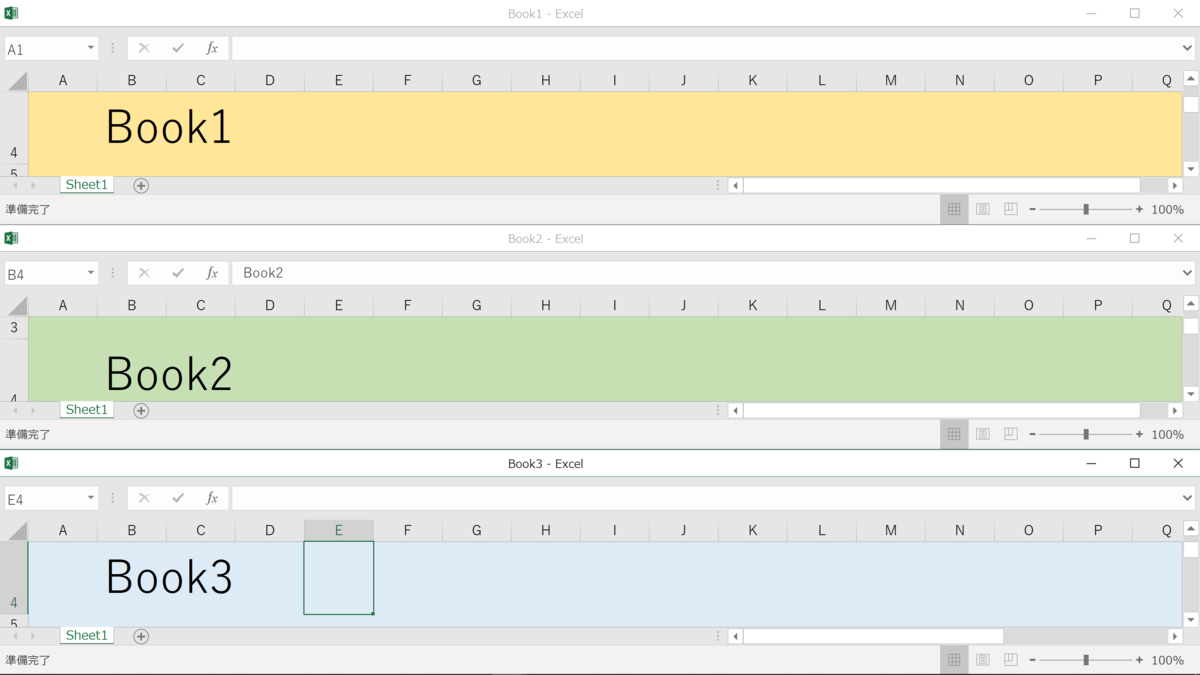The width and height of the screenshot is (1200, 675).
Task: Switch Book2 to Normal view
Action: pyautogui.click(x=954, y=434)
